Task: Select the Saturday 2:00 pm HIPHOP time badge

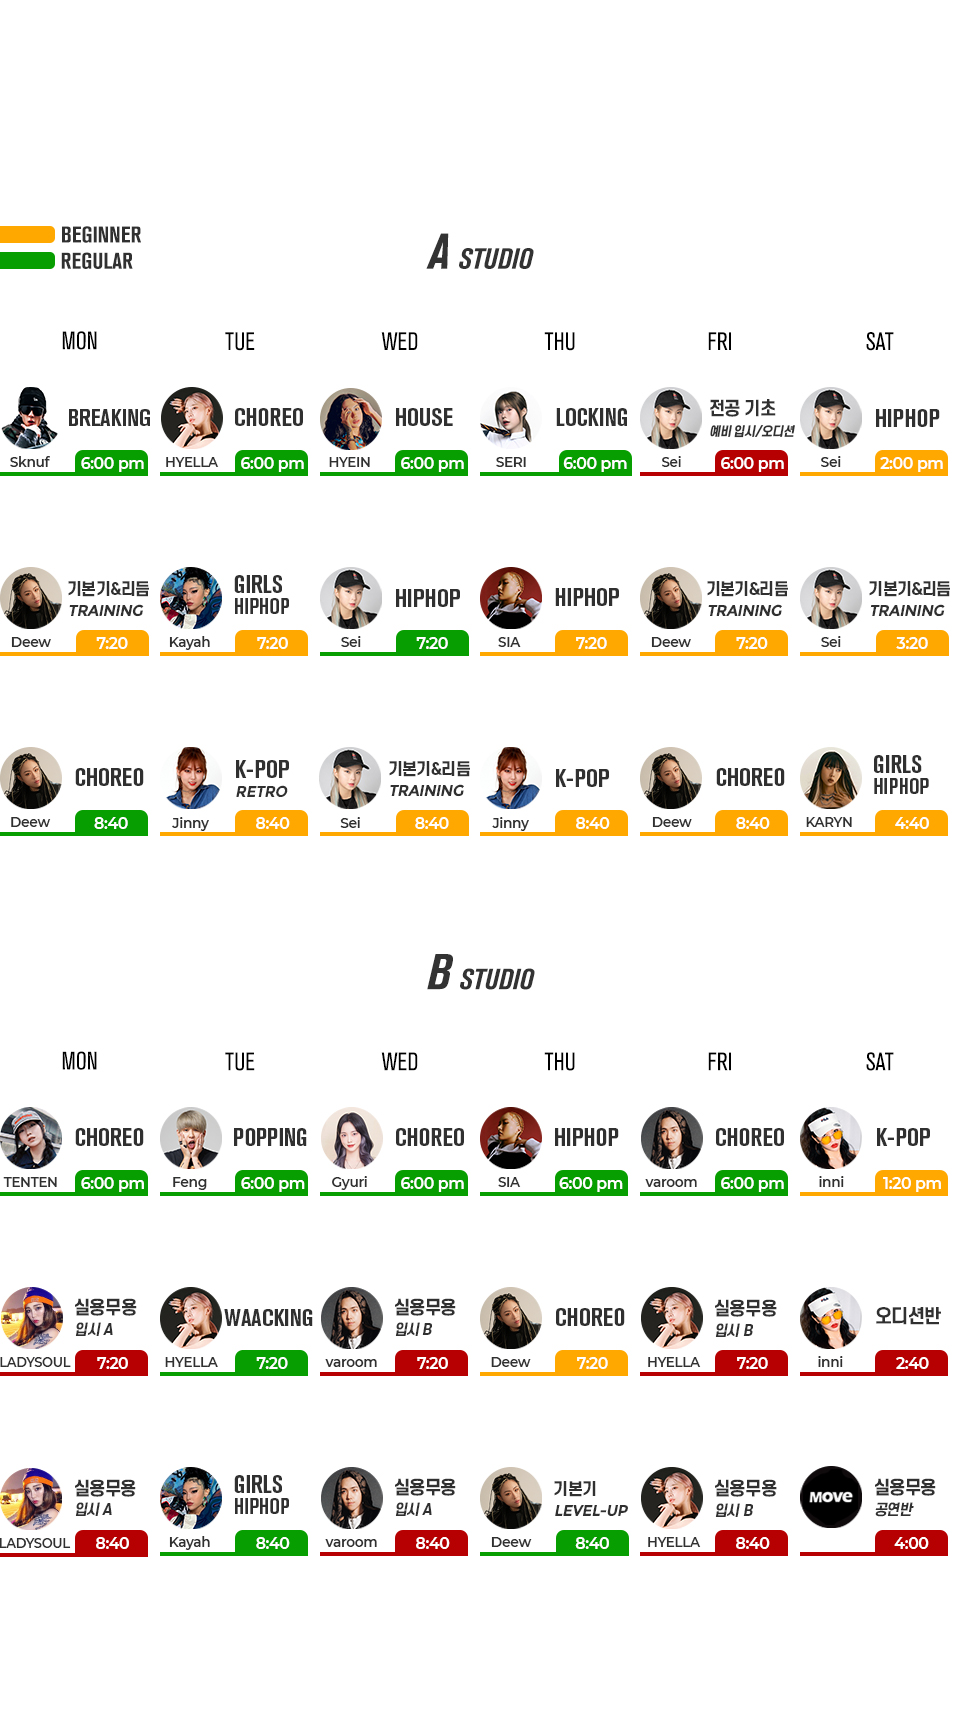Action: click(x=912, y=463)
